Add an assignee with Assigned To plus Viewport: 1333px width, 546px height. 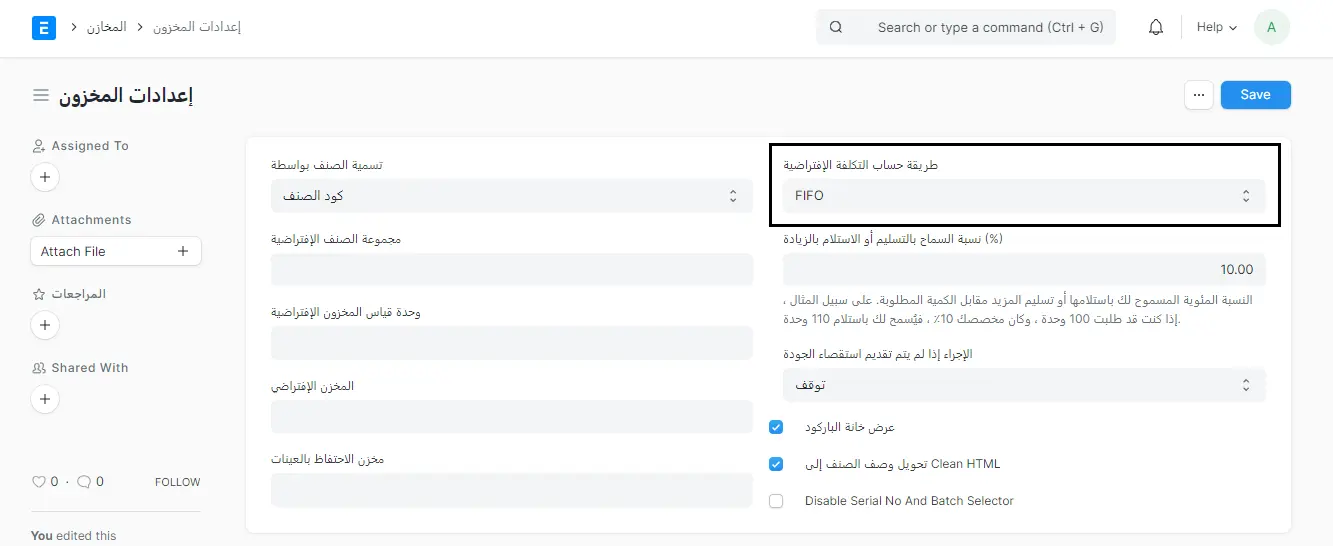44,178
